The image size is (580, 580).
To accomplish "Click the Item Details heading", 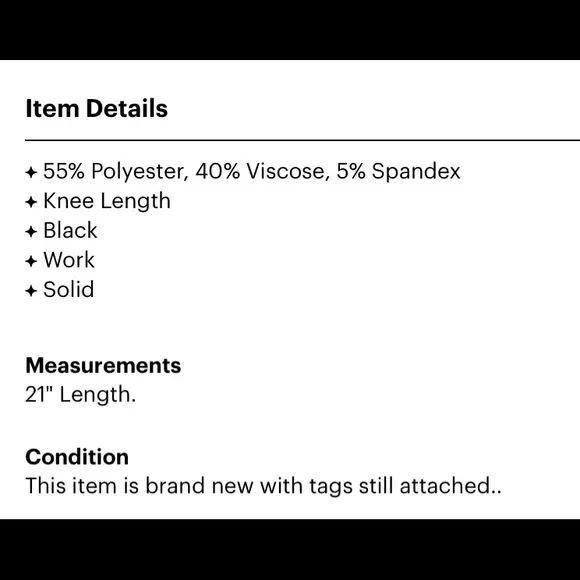I will (x=97, y=108).
